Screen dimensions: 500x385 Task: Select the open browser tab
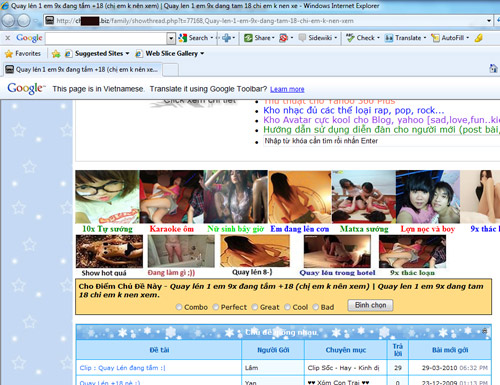[x=82, y=70]
